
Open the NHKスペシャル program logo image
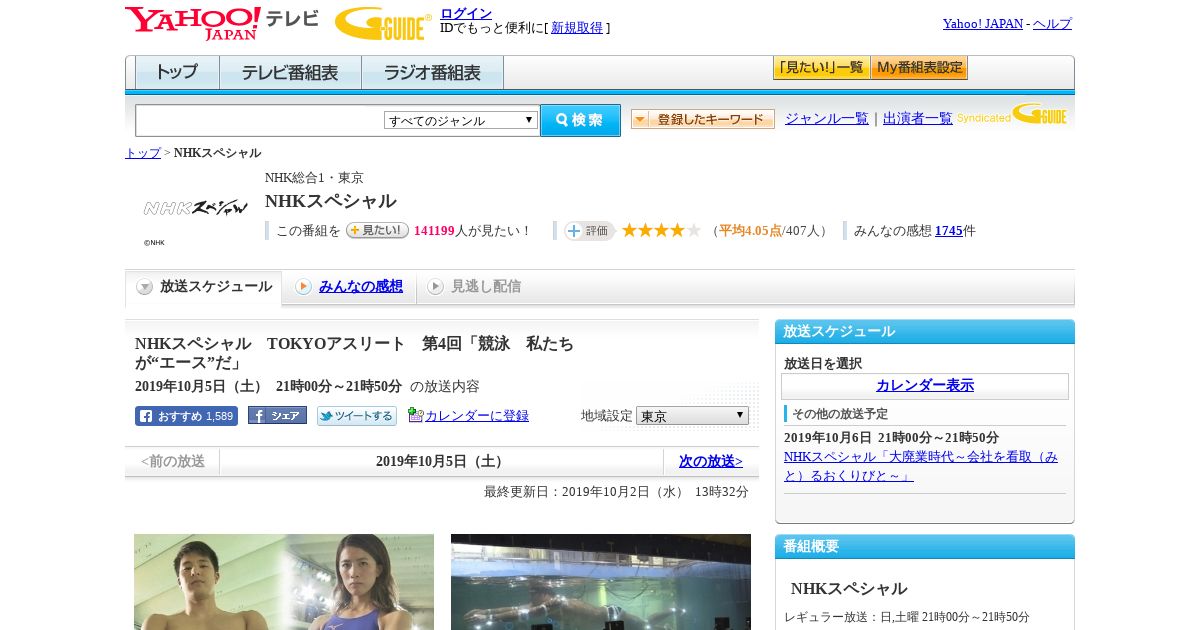click(x=195, y=208)
